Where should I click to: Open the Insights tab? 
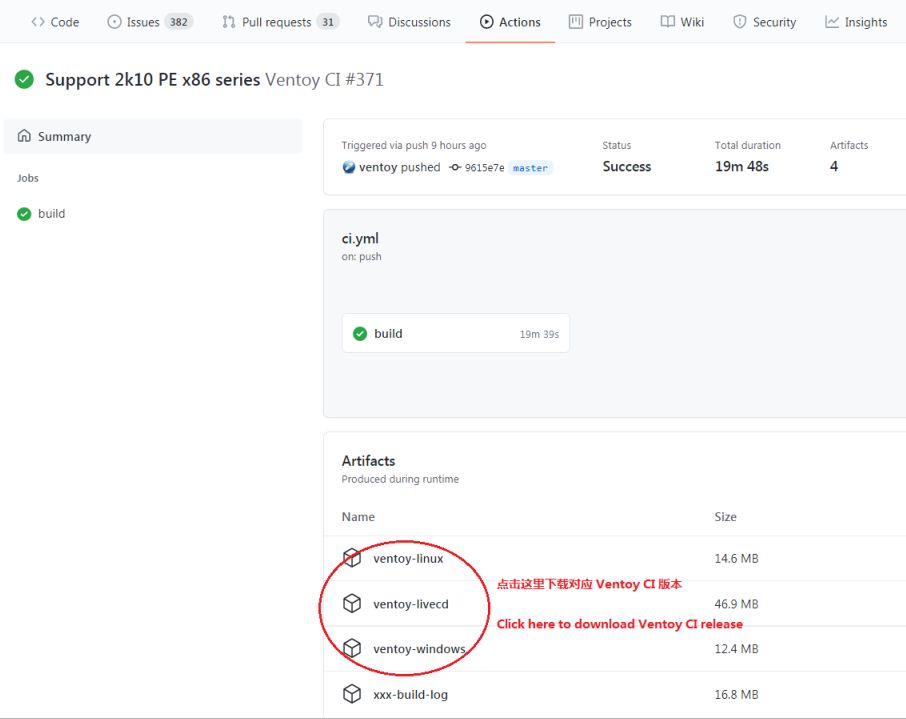pyautogui.click(x=856, y=22)
